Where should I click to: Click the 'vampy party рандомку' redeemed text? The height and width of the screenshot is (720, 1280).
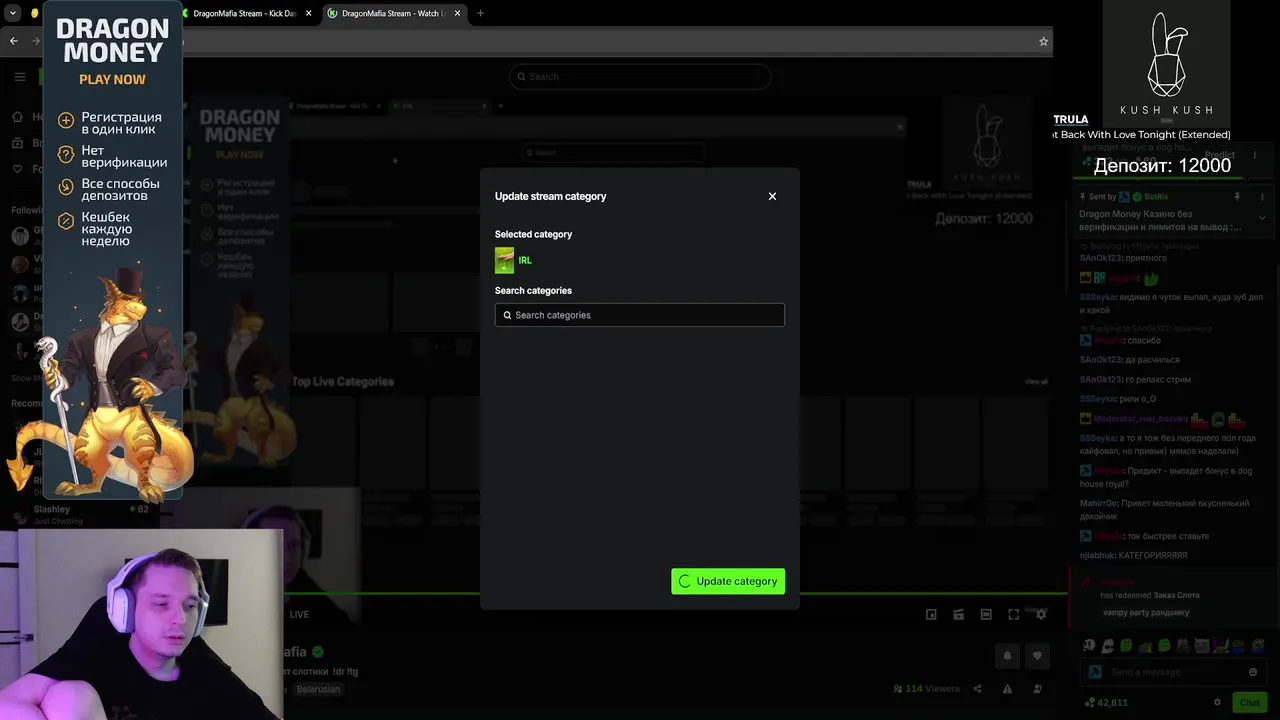pos(1146,612)
